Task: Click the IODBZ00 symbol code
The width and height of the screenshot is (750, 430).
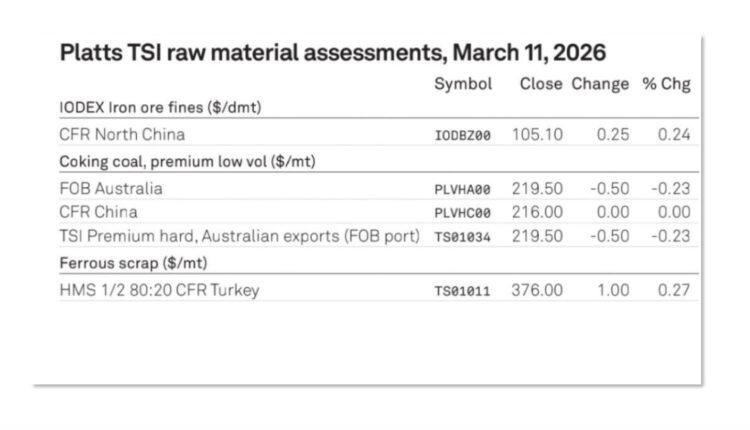Action: pyautogui.click(x=463, y=136)
